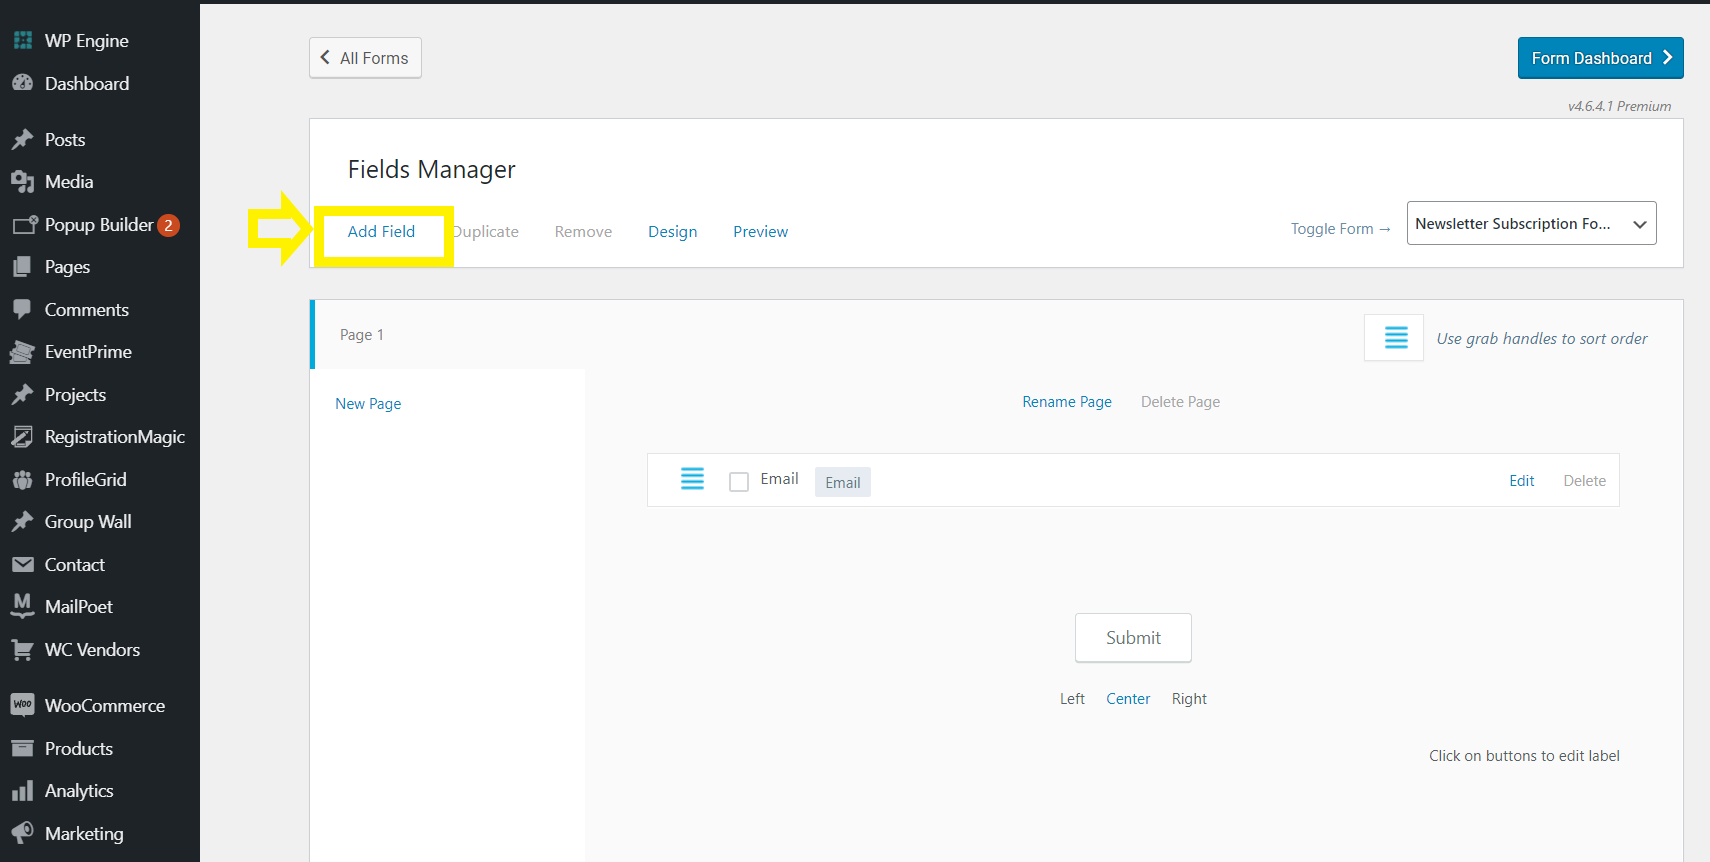Click the Submit button label
Screen dimensions: 1710x862
tap(1133, 638)
